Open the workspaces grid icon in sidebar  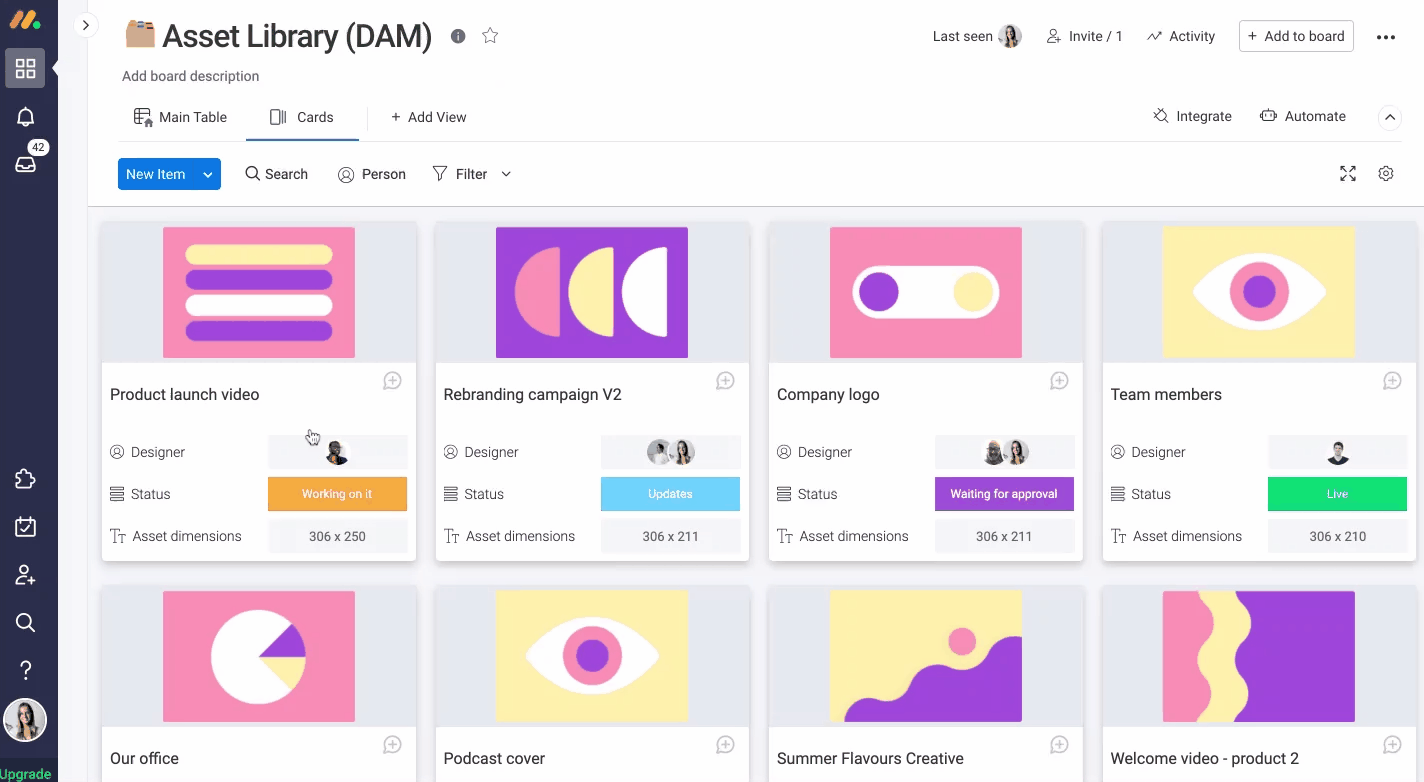coord(25,69)
